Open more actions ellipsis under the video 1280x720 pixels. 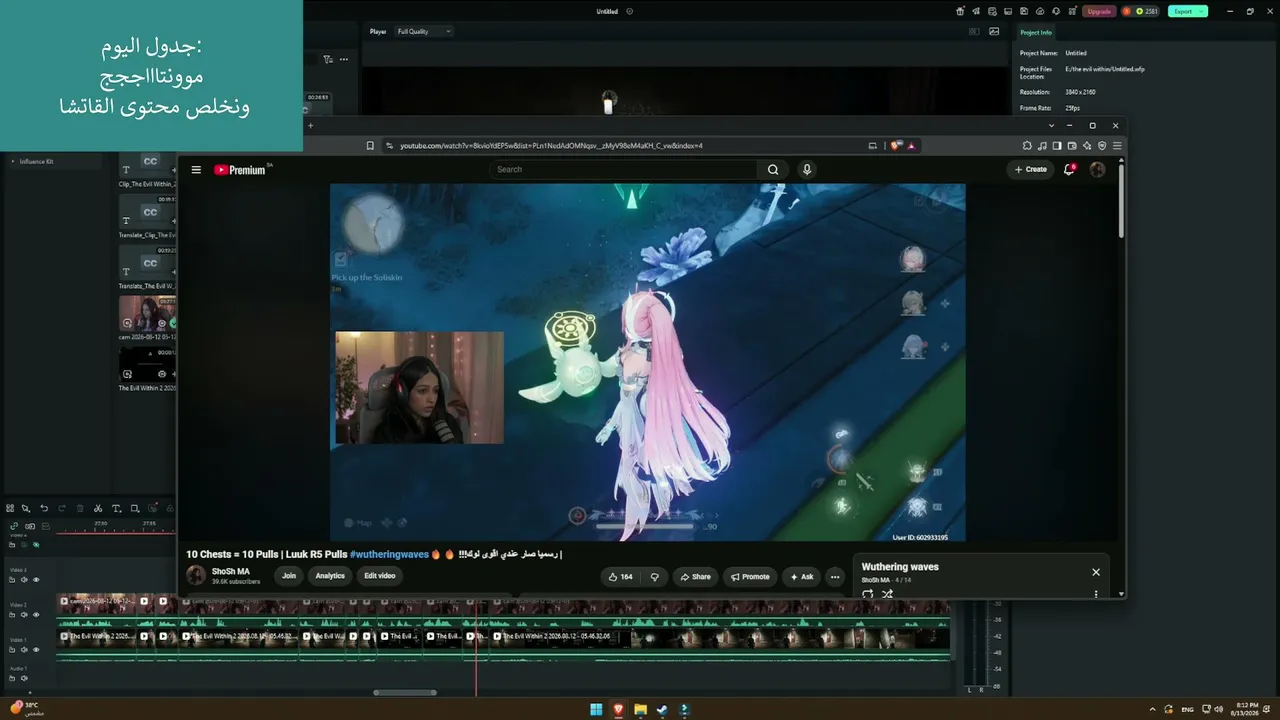point(835,577)
